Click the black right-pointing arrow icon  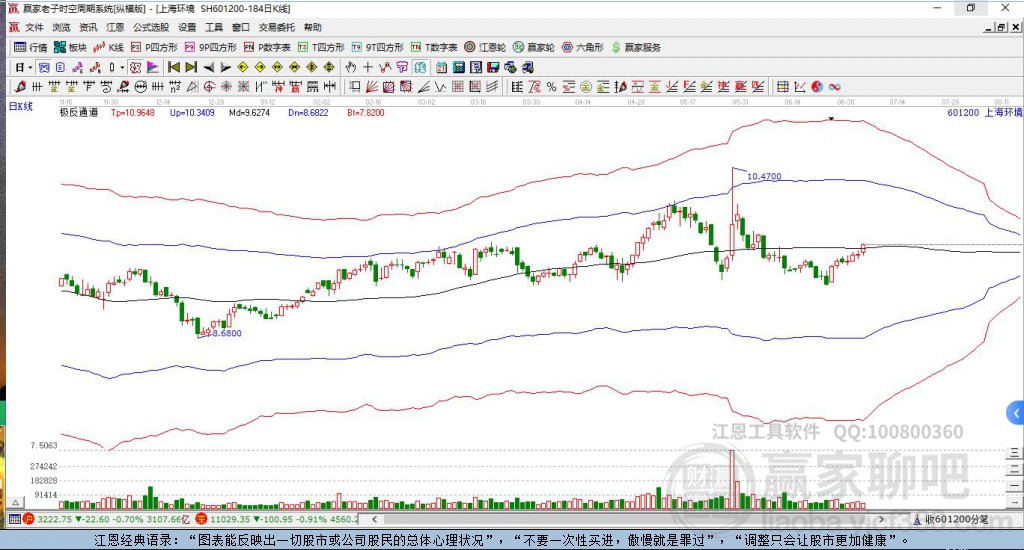(225, 67)
